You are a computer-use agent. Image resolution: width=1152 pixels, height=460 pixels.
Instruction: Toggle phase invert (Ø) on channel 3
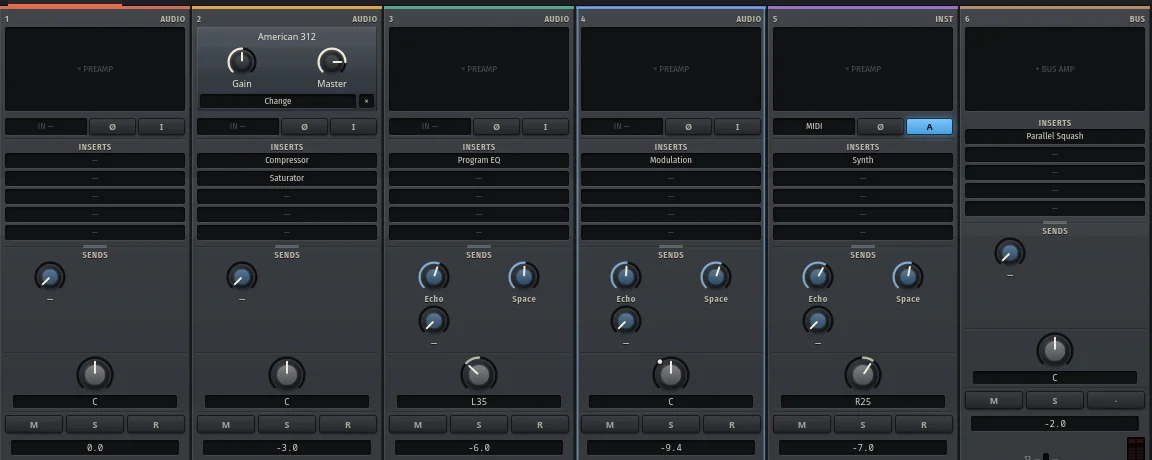496,126
